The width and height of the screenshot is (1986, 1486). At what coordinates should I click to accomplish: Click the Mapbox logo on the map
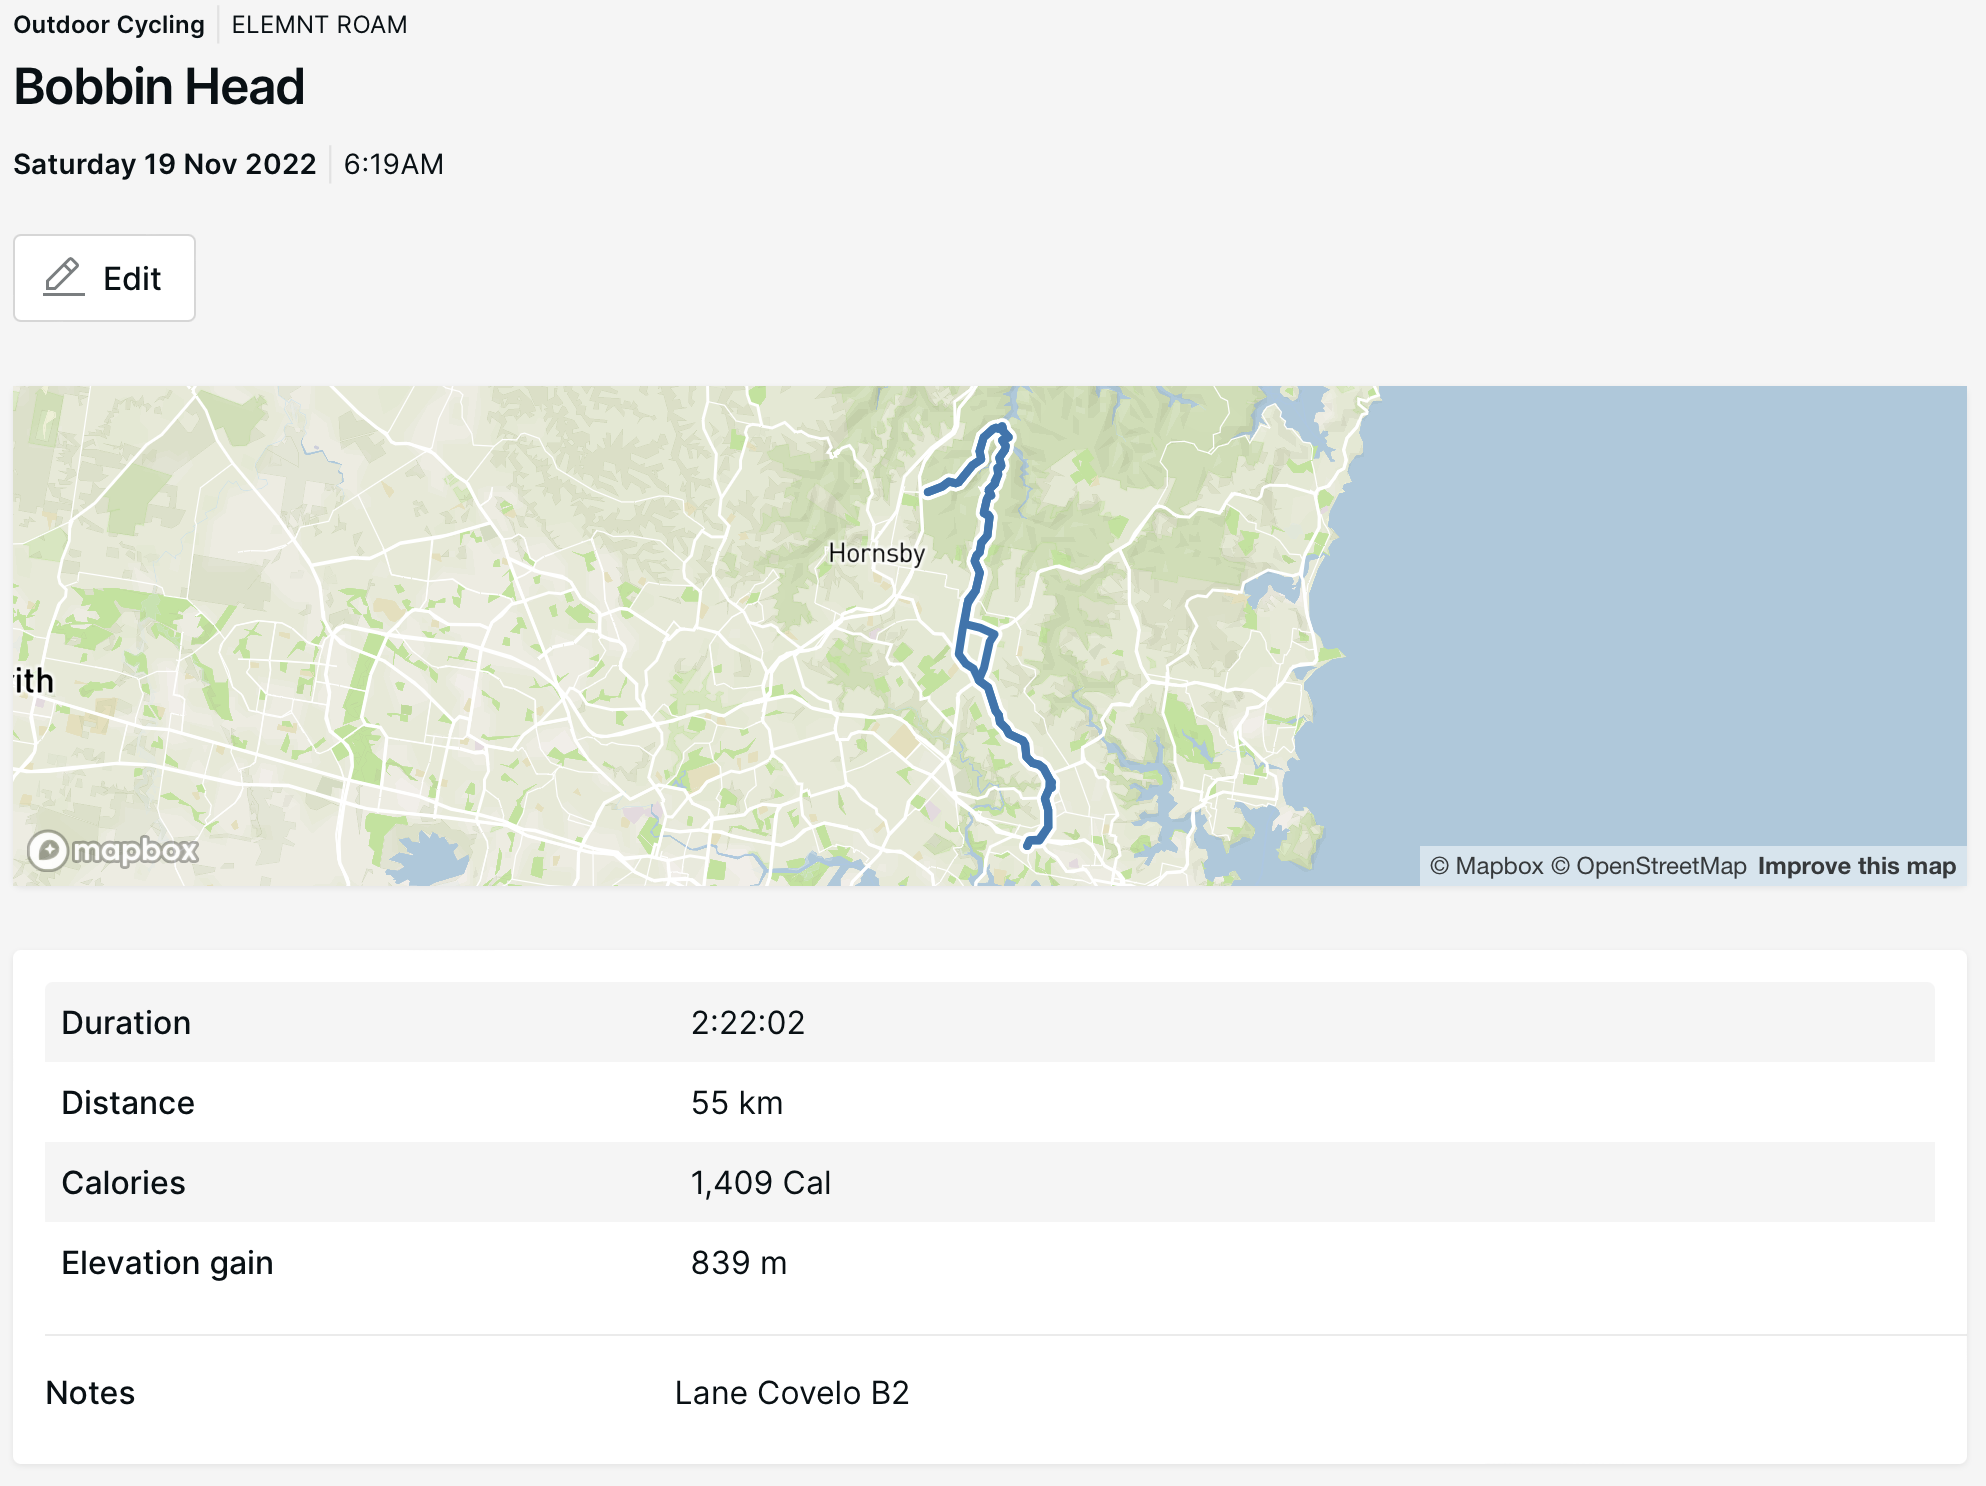click(113, 851)
